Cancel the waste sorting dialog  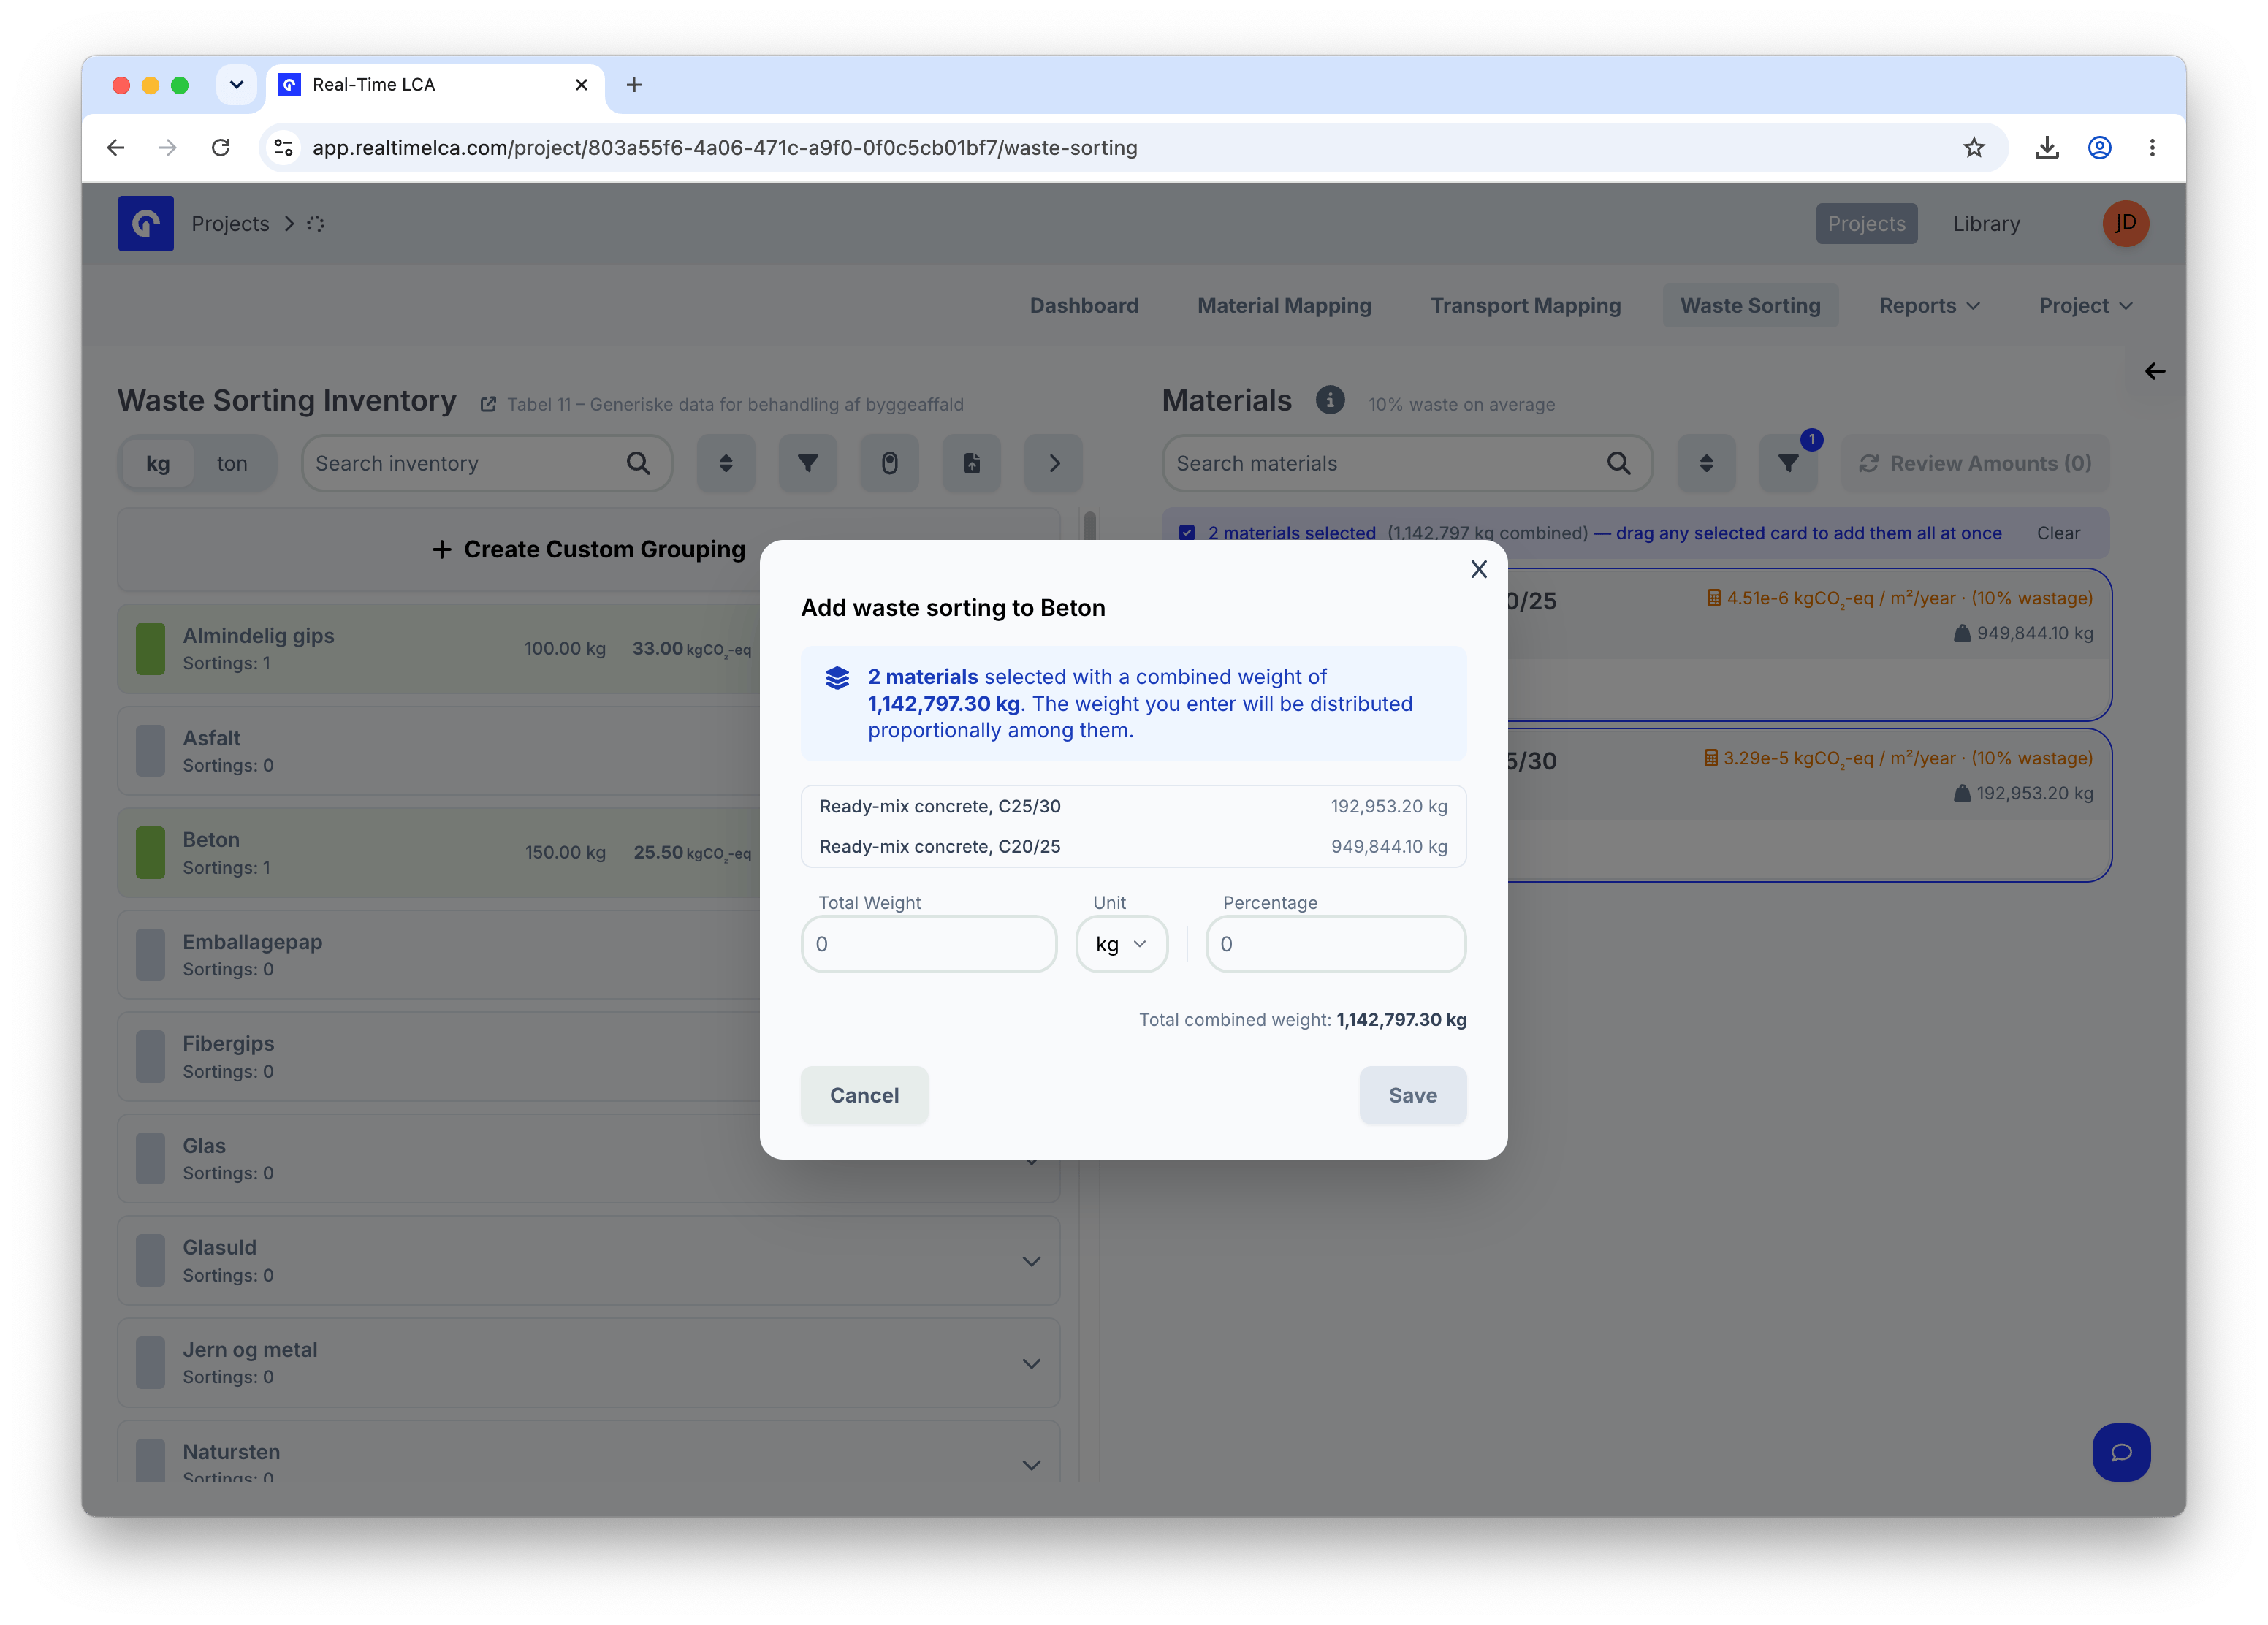(x=864, y=1095)
